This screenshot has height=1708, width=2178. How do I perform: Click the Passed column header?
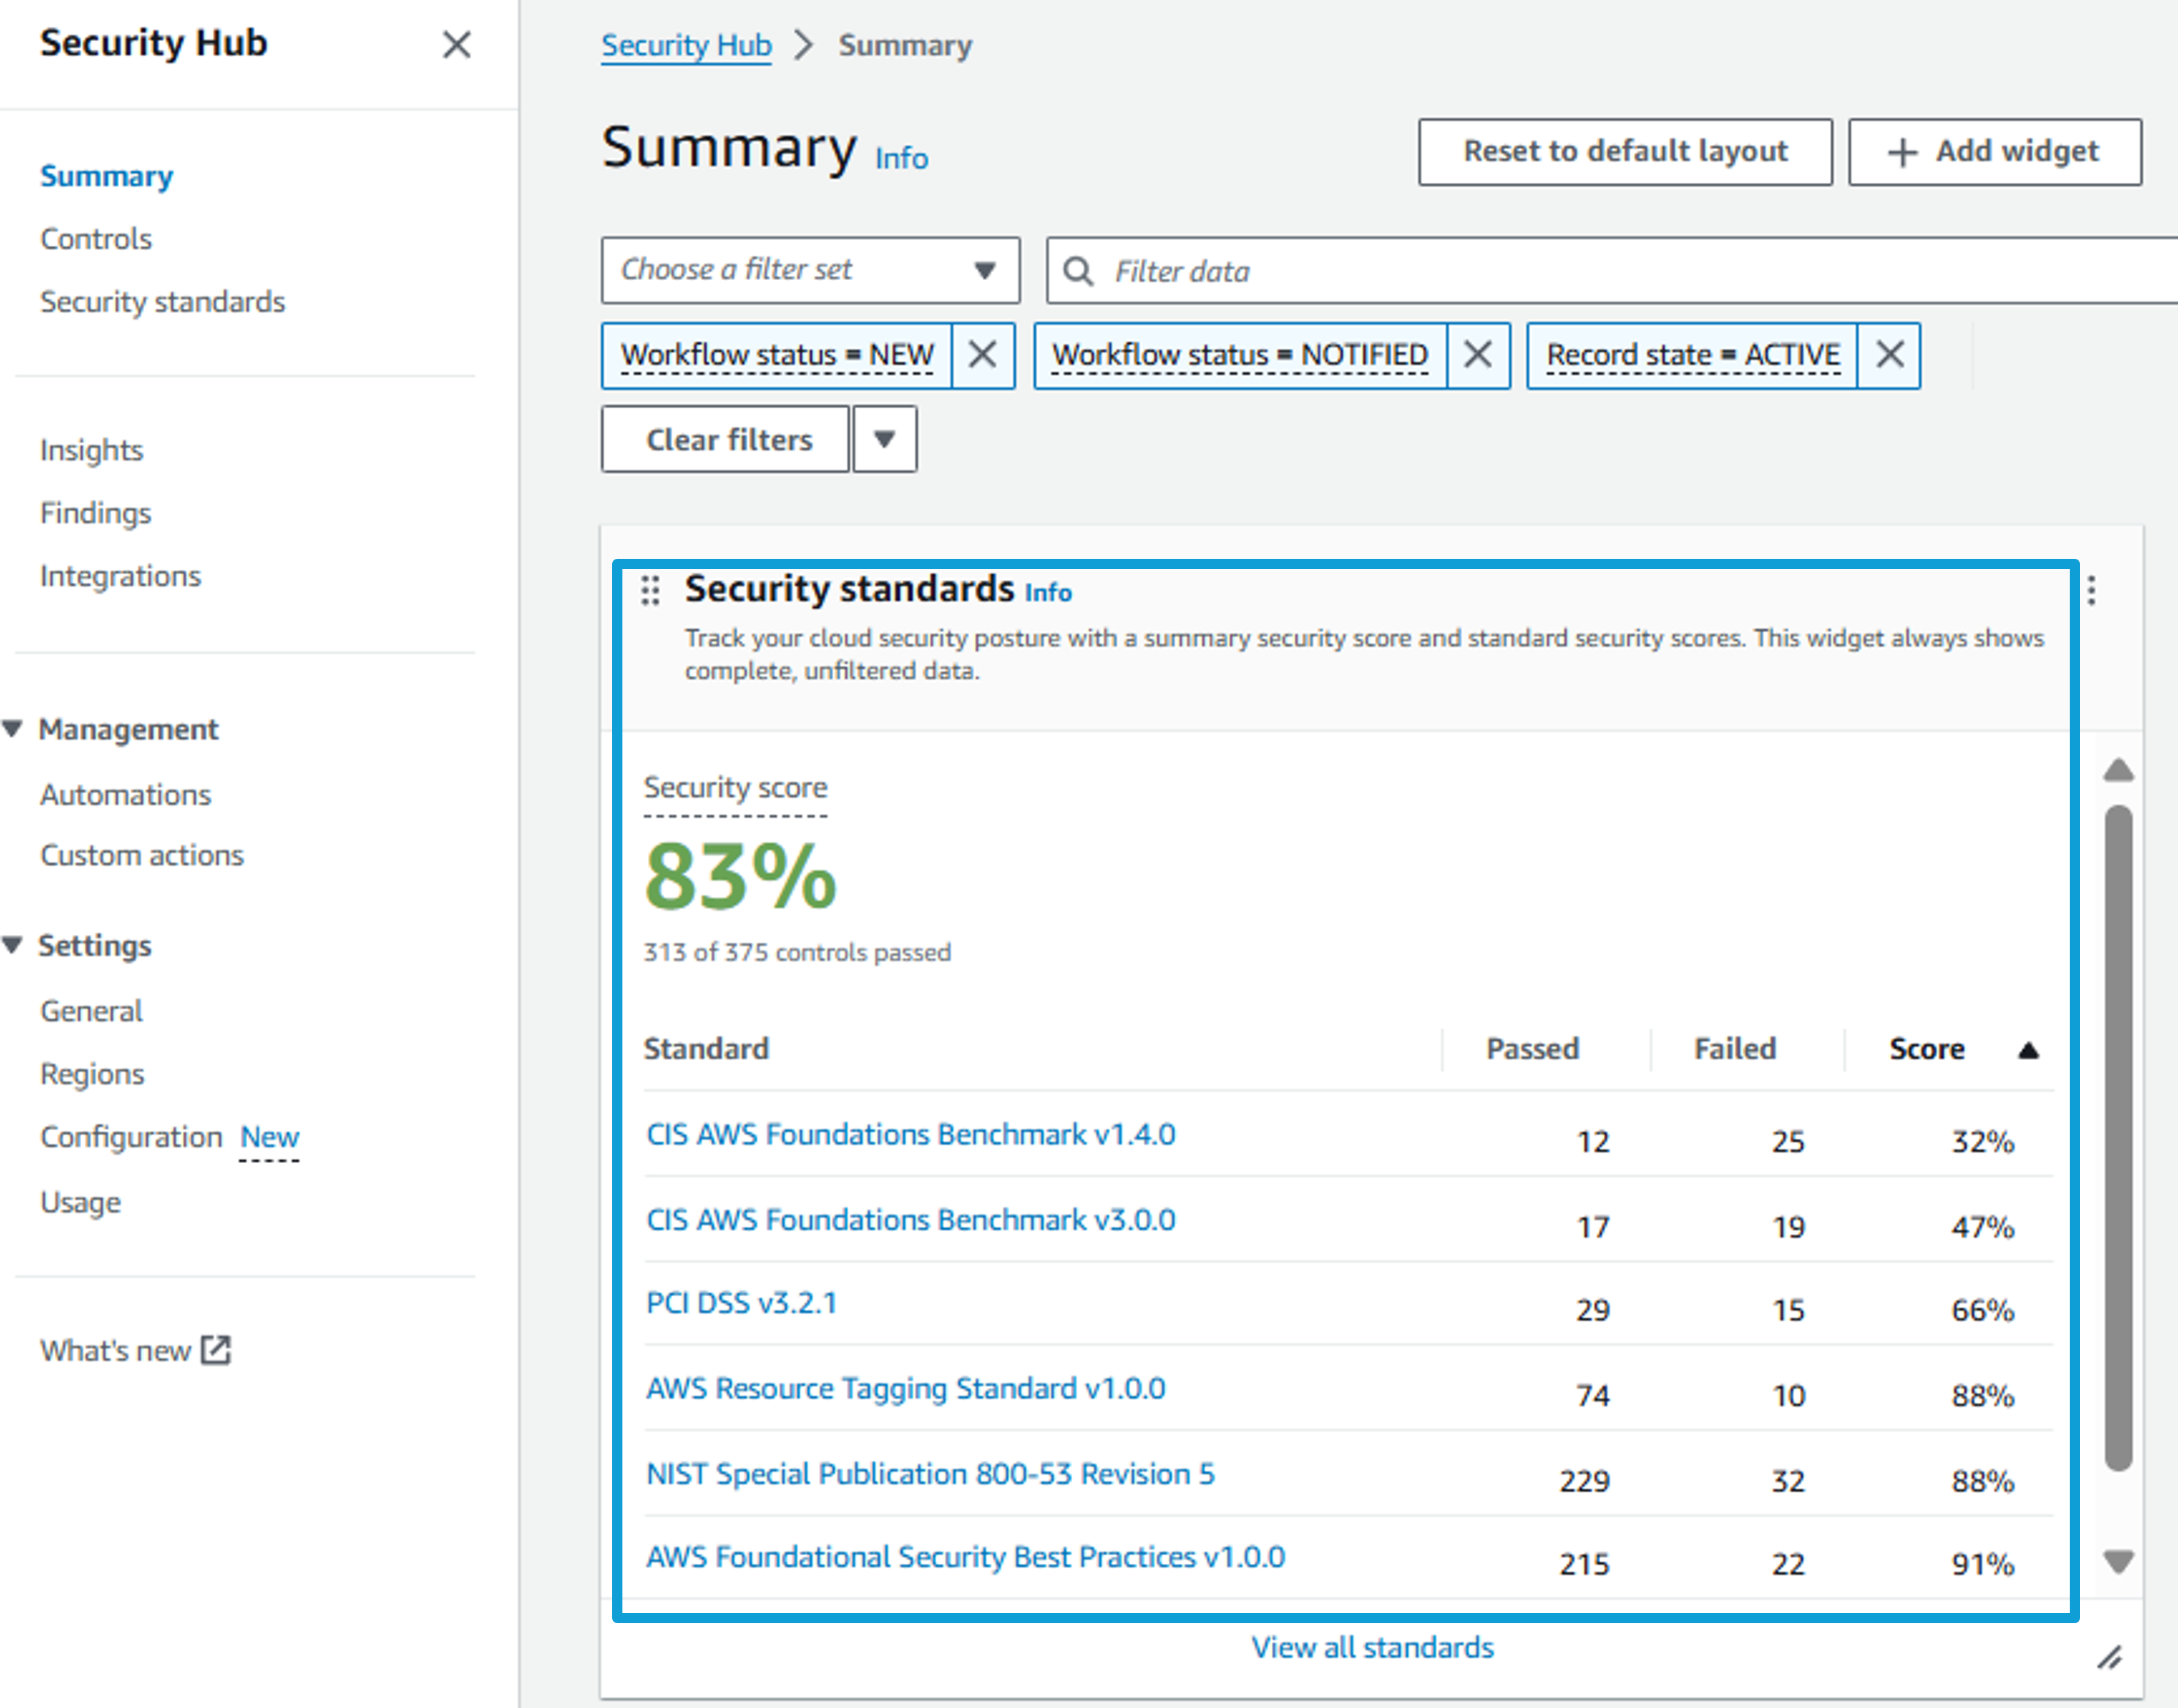[1532, 1049]
